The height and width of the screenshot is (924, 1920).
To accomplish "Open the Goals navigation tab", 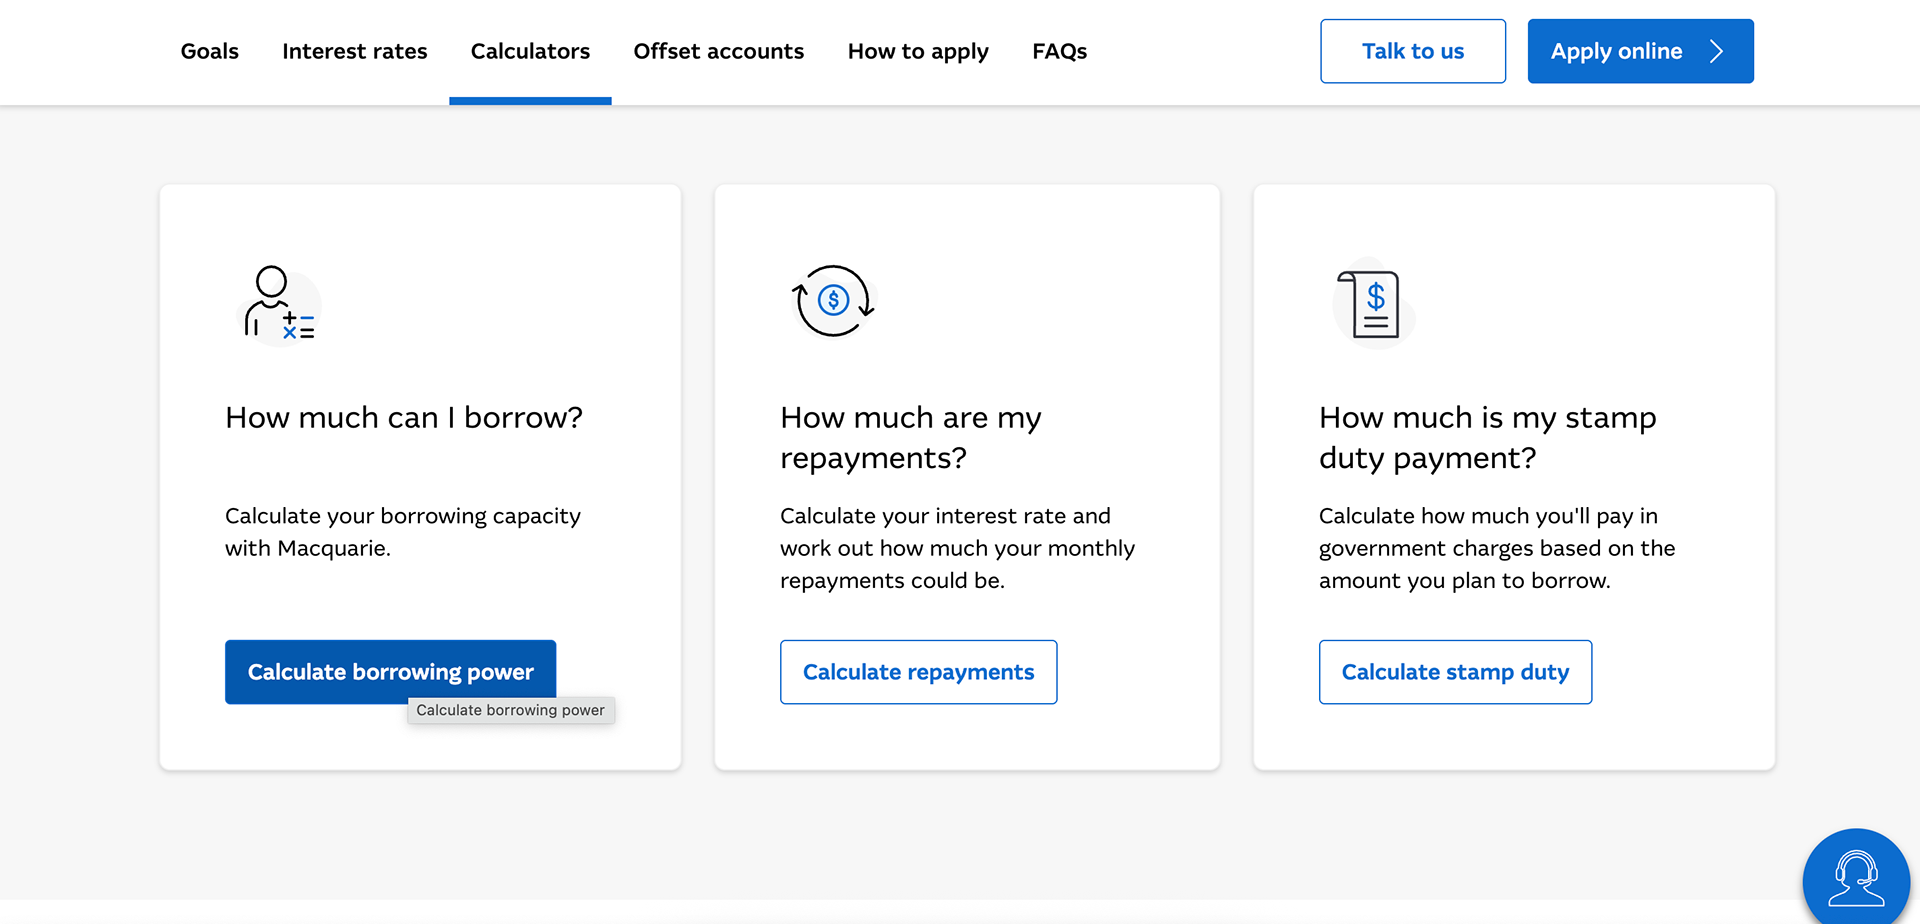I will click(210, 51).
